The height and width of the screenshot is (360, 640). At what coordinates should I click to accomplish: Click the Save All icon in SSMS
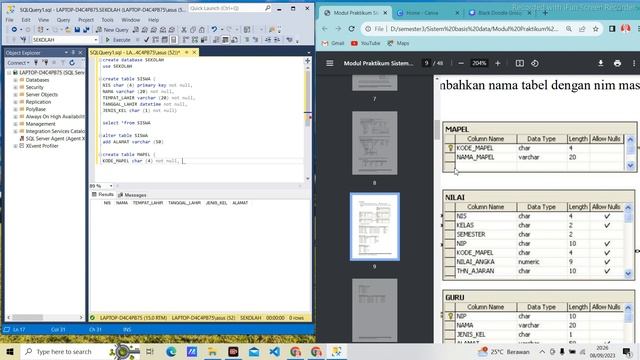point(86,30)
